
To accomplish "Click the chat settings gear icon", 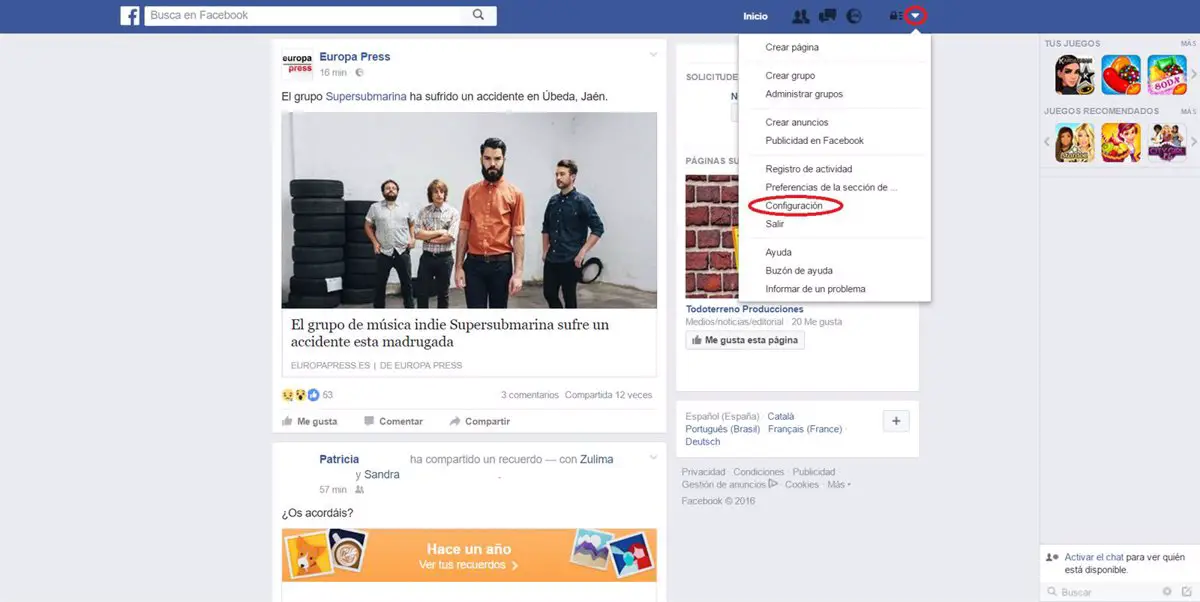I will click(x=1167, y=592).
